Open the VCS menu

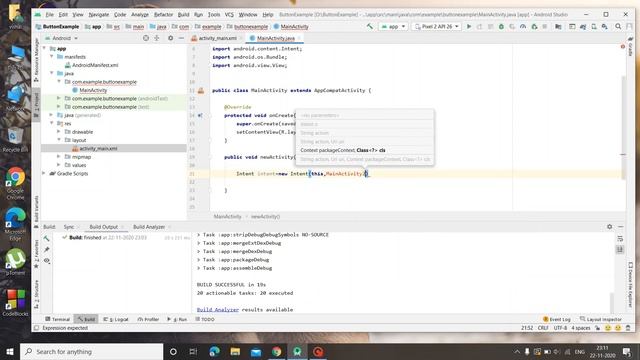229,14
